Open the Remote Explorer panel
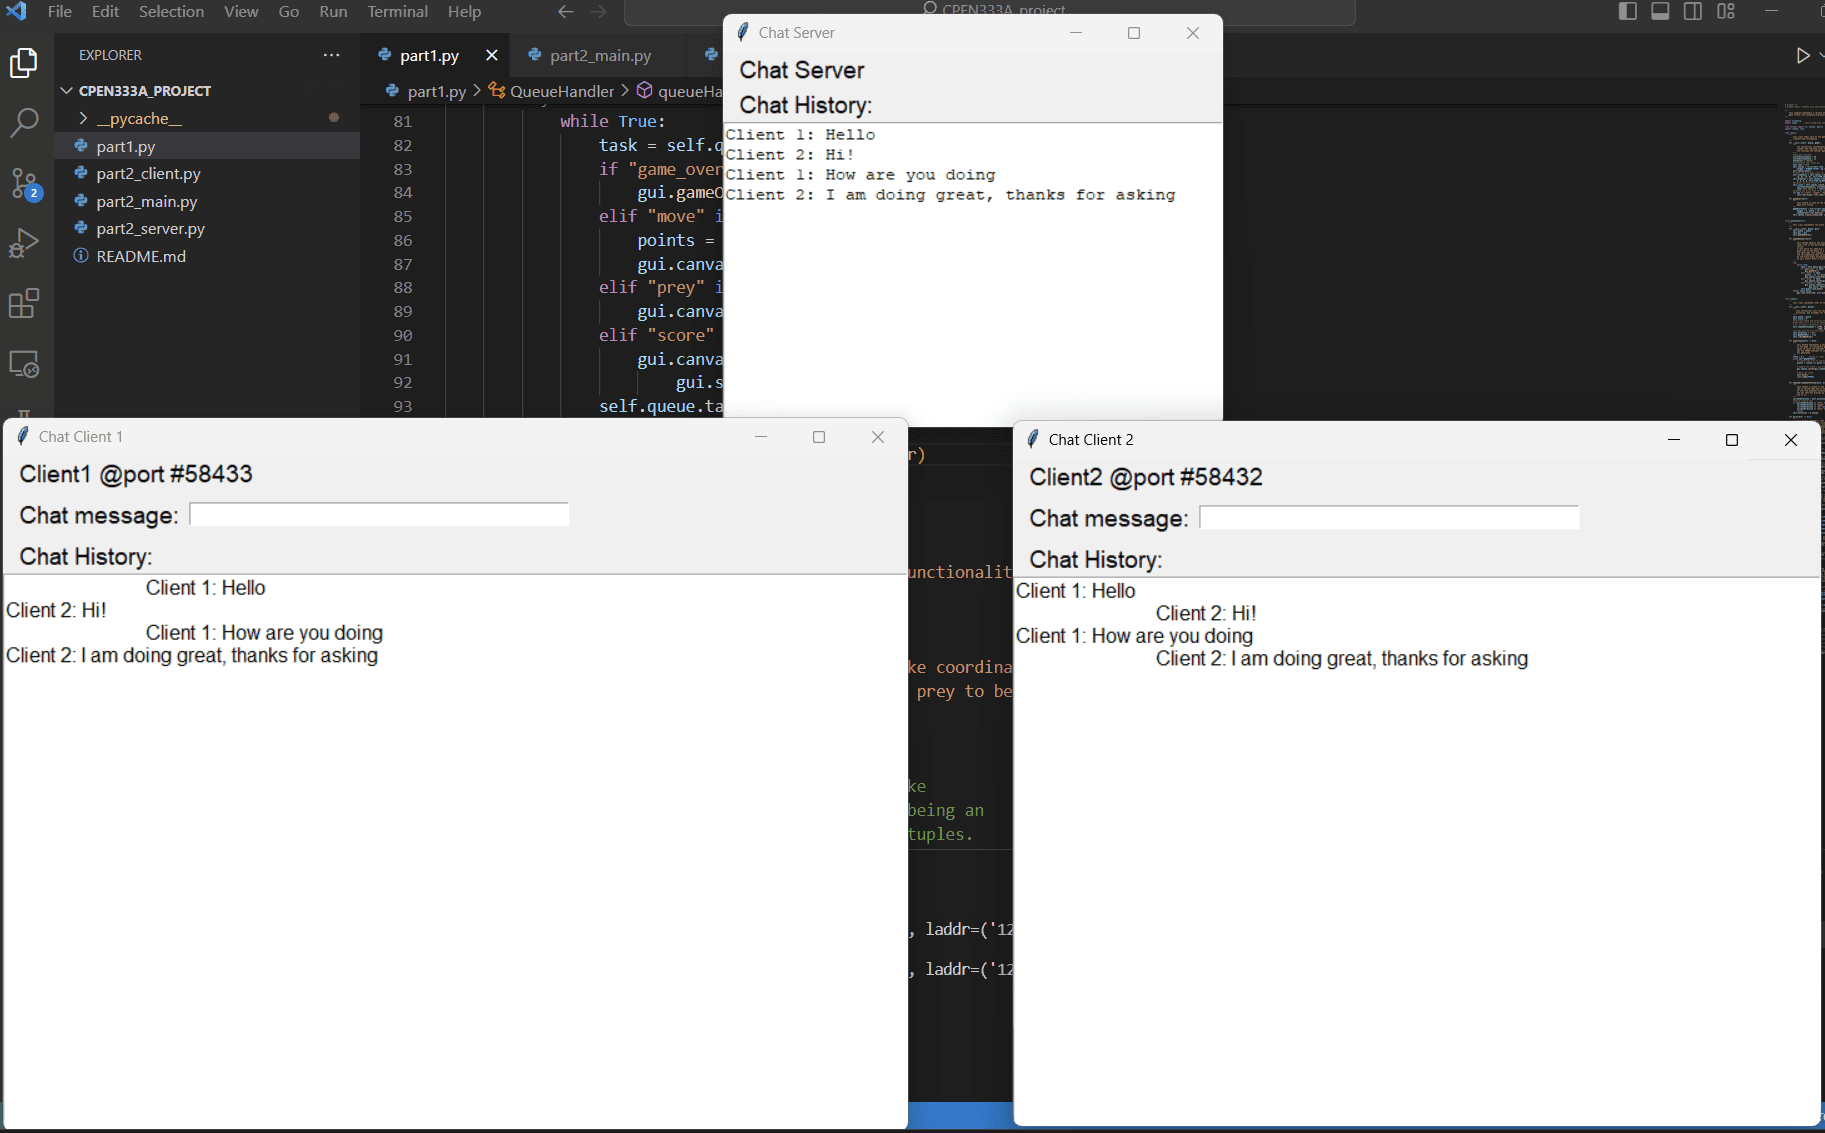1825x1133 pixels. (24, 364)
